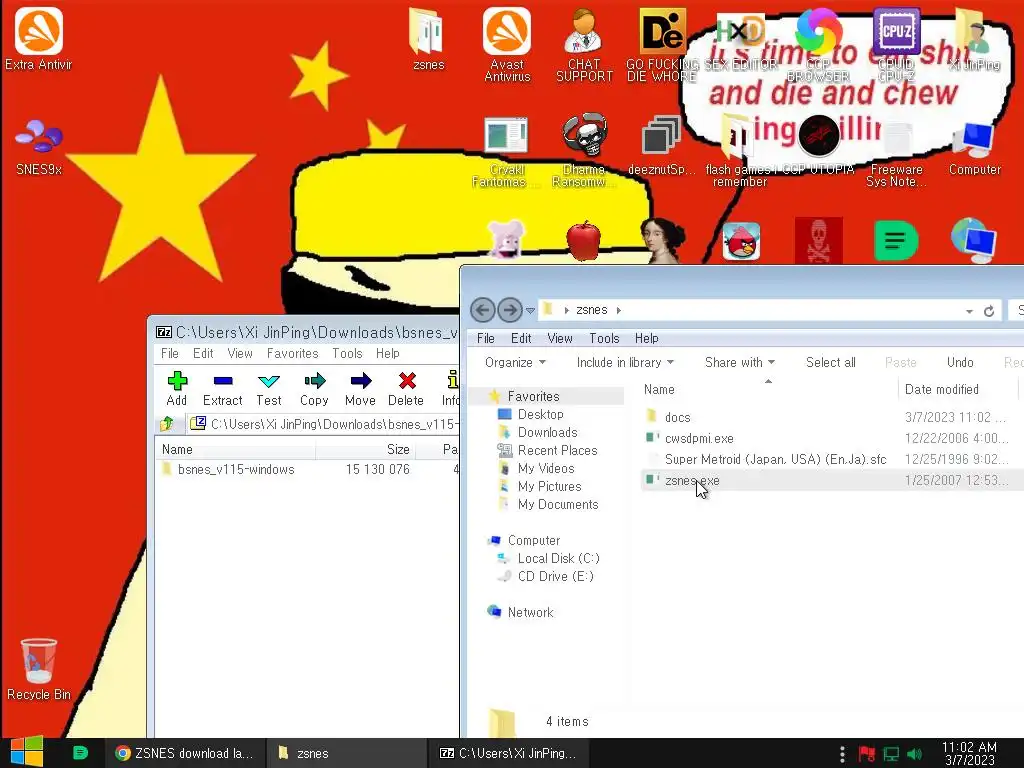Screen dimensions: 1024x768
Task: Open View menu in Explorer window
Action: pyautogui.click(x=560, y=338)
